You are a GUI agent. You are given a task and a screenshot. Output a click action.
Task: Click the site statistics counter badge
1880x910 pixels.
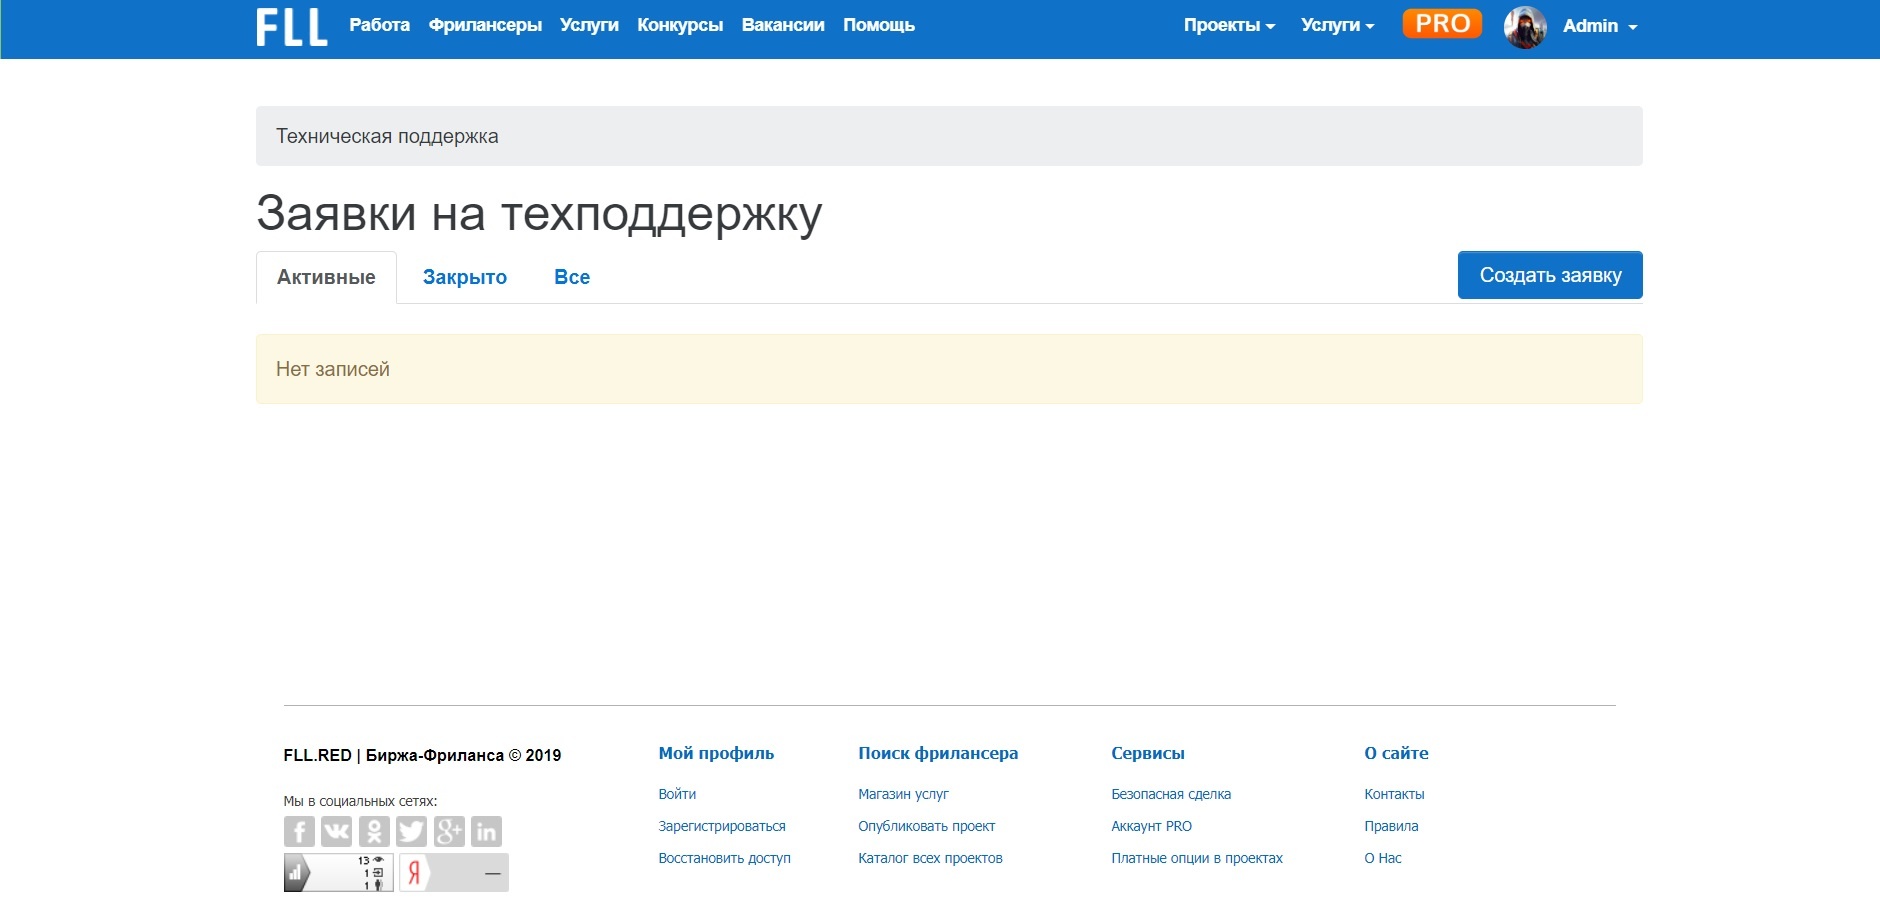(x=338, y=872)
